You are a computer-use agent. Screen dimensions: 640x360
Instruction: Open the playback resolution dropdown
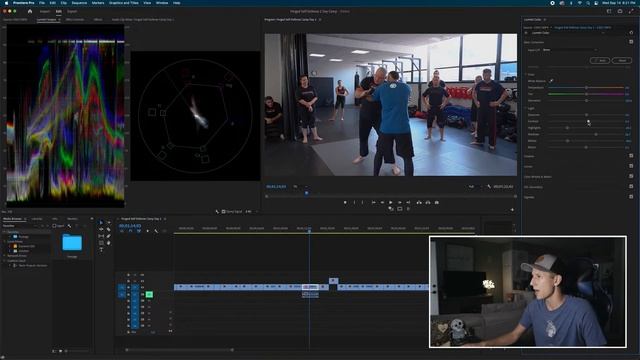click(474, 187)
